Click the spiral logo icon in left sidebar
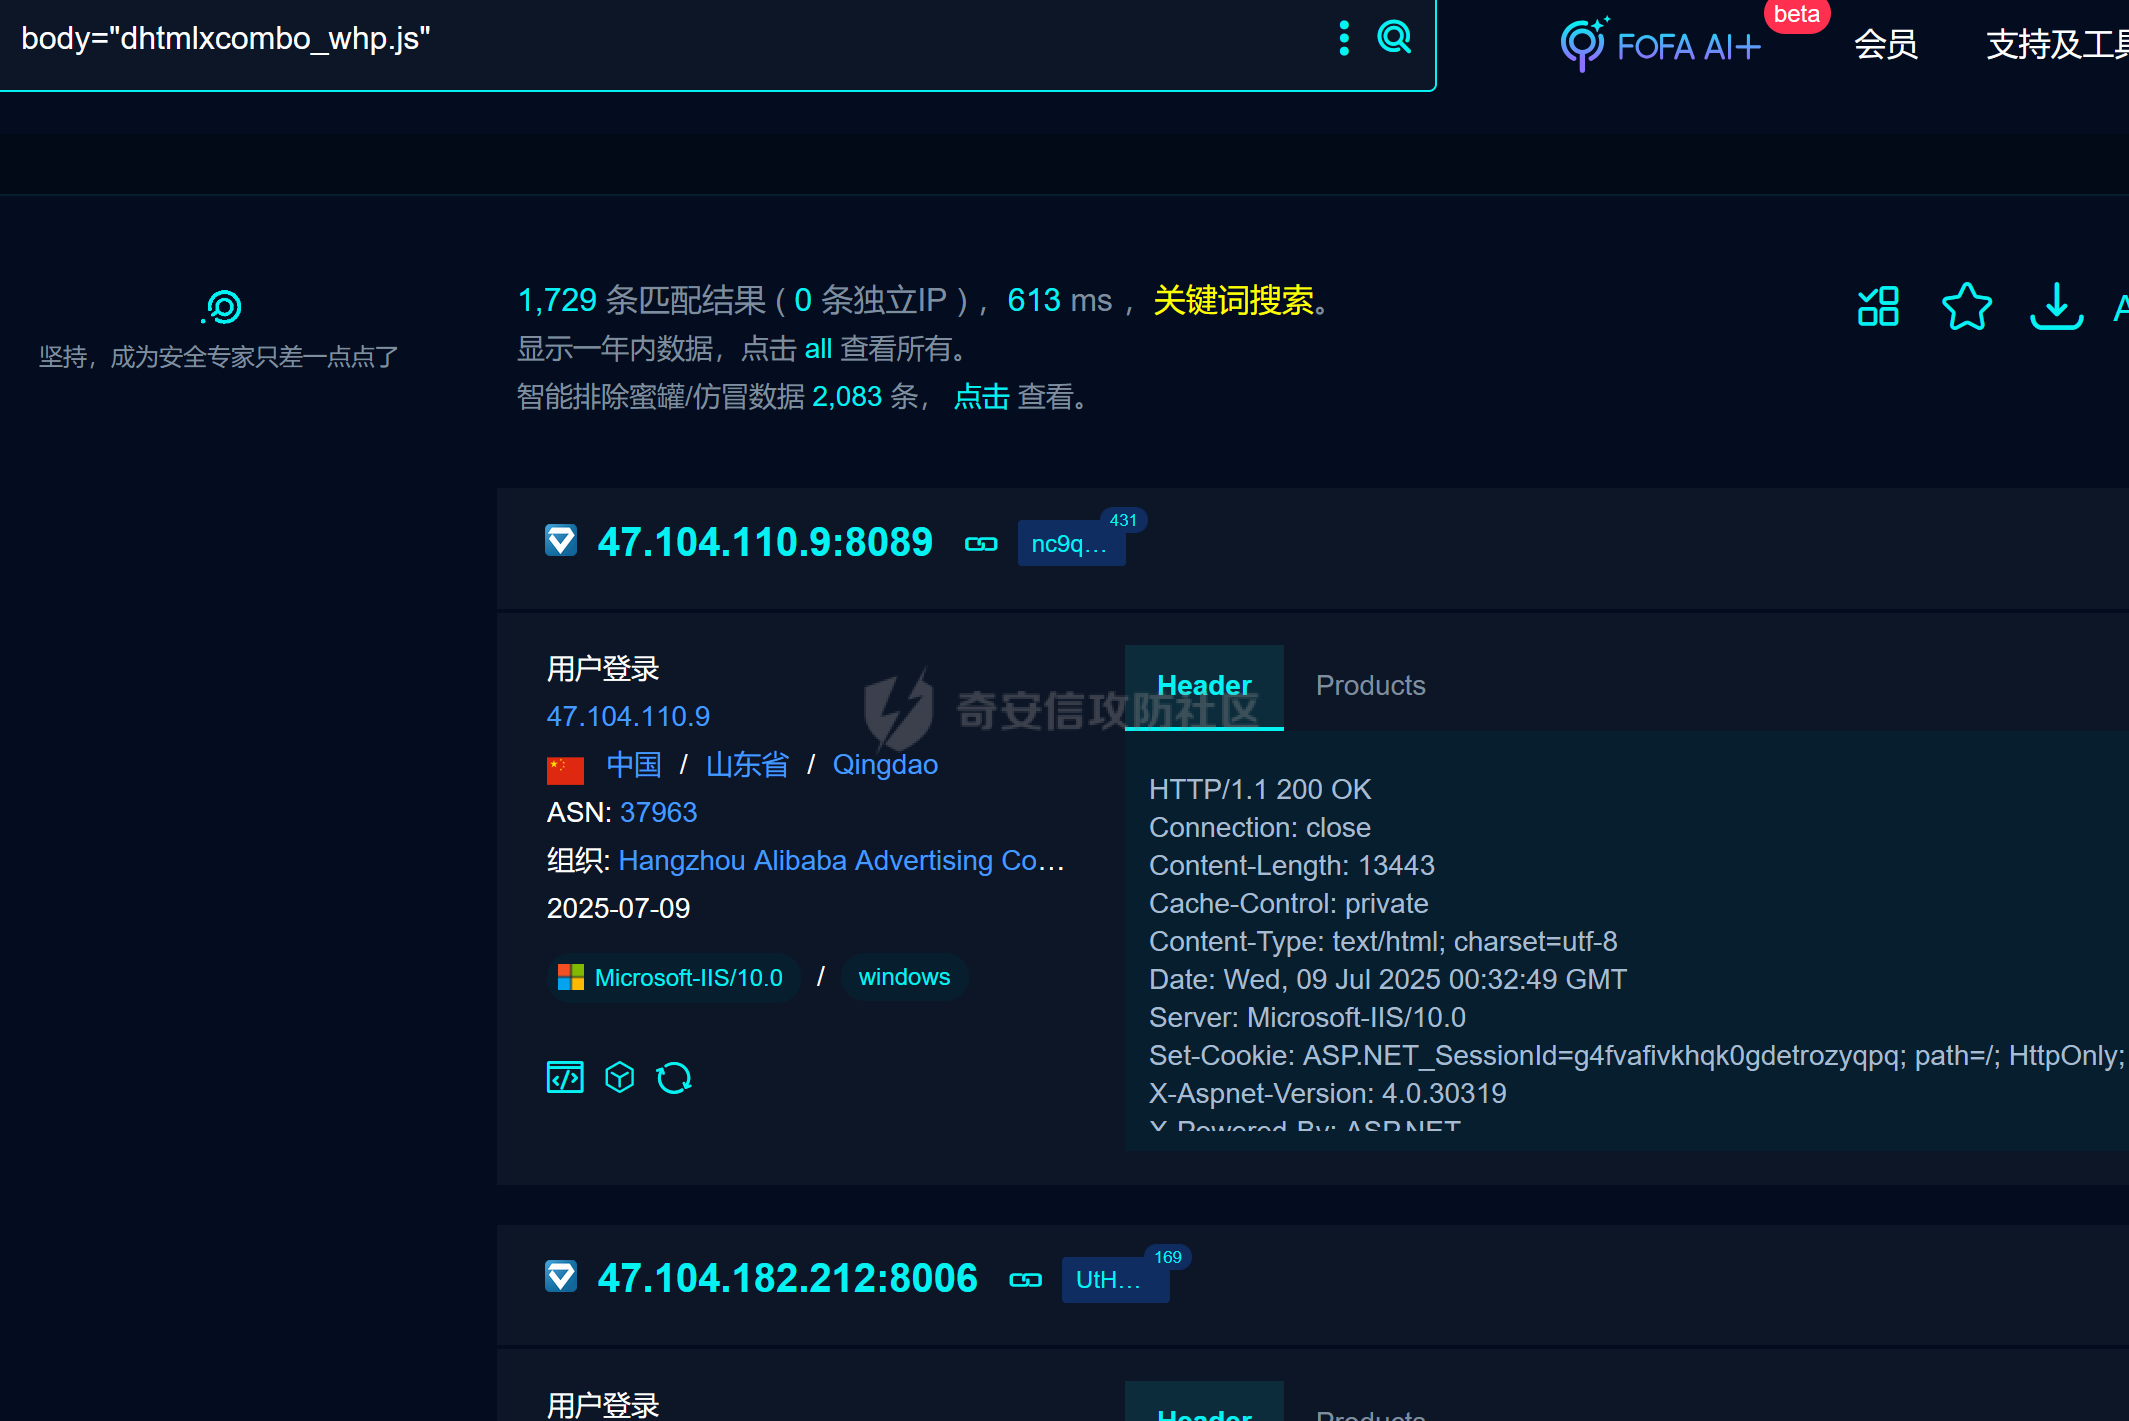 click(222, 307)
